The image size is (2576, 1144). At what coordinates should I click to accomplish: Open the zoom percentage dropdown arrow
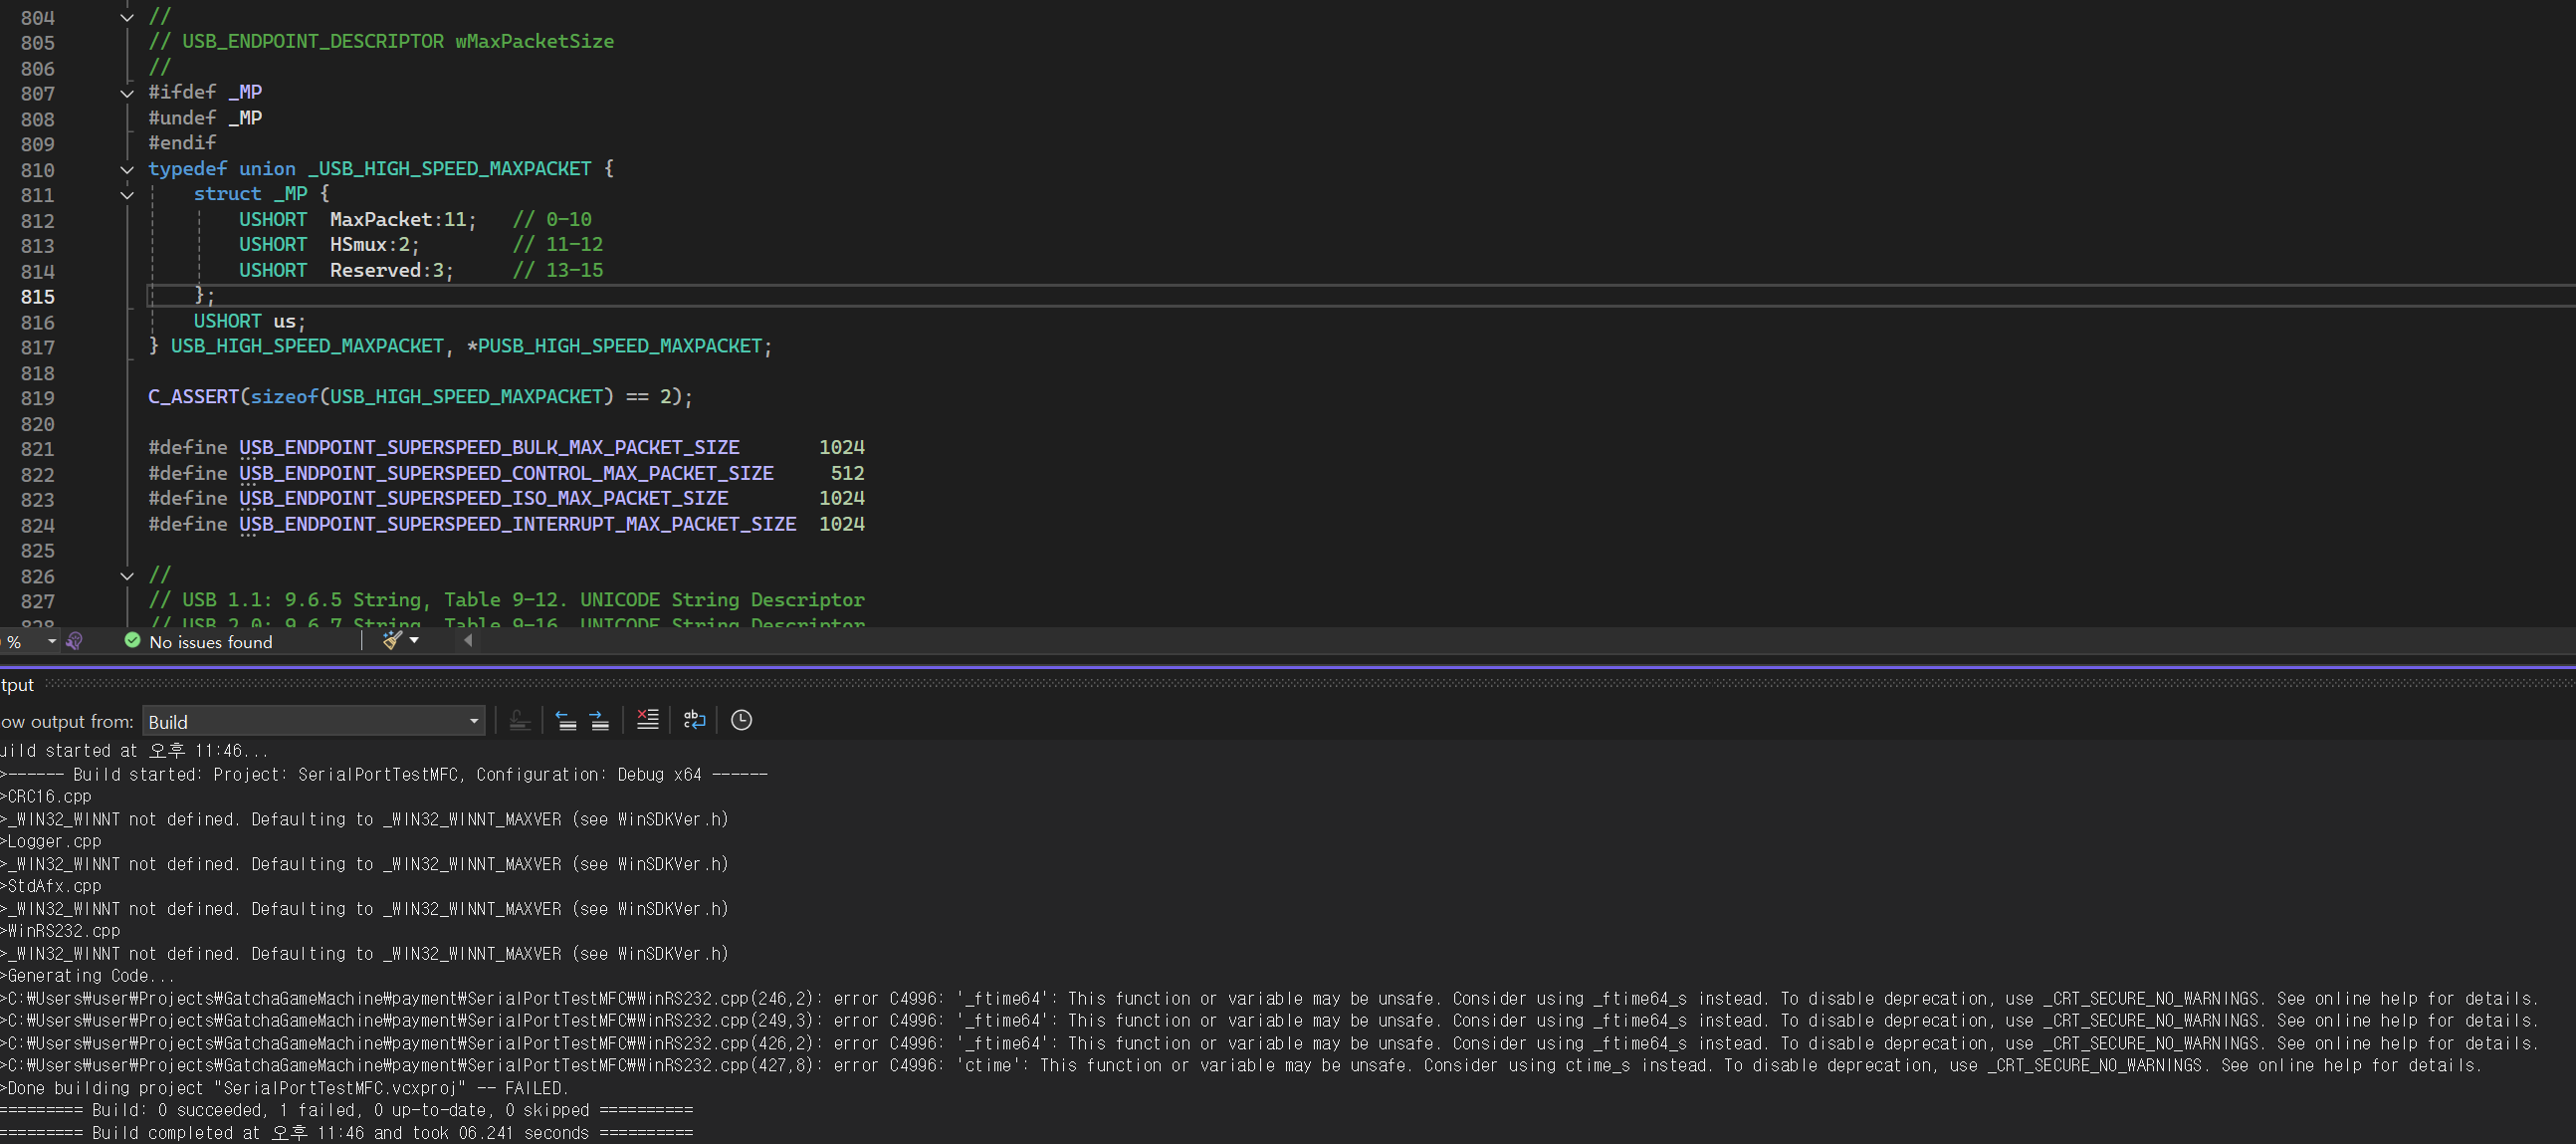pyautogui.click(x=51, y=641)
